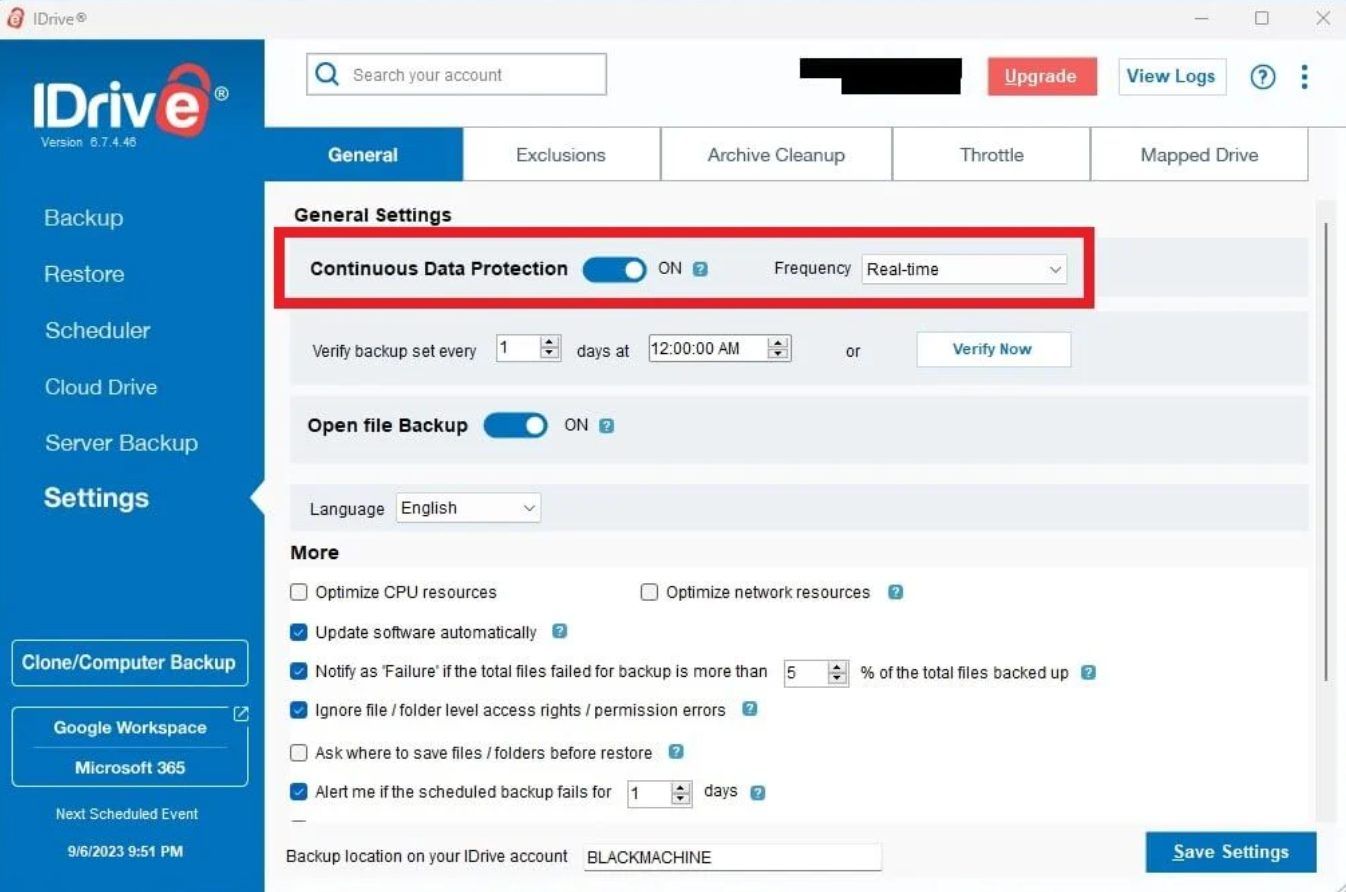Open Cloud Drive in the sidebar
This screenshot has width=1346, height=892.
click(101, 387)
